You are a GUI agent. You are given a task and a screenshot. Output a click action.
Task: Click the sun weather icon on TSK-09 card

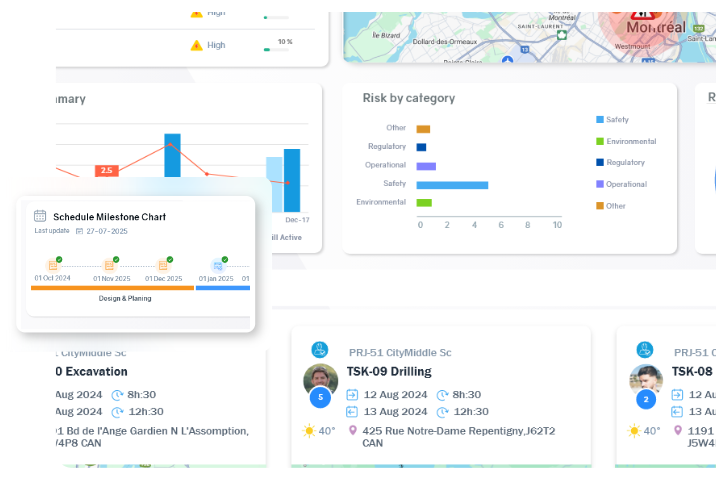point(311,431)
